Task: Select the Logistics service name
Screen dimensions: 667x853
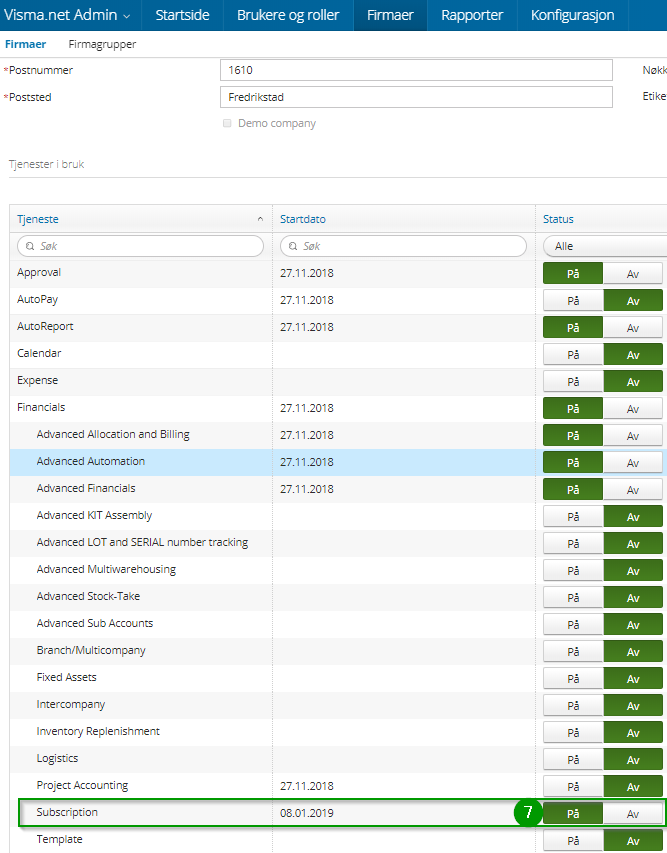Action: click(57, 758)
